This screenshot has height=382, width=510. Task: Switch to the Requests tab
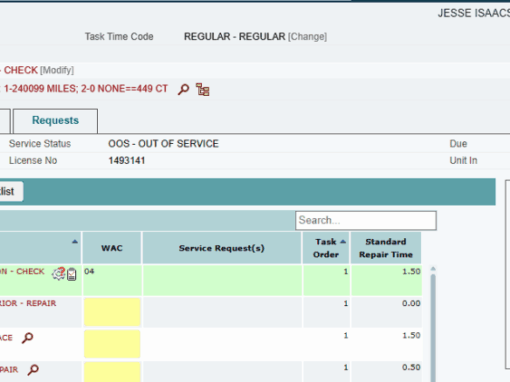tap(55, 121)
